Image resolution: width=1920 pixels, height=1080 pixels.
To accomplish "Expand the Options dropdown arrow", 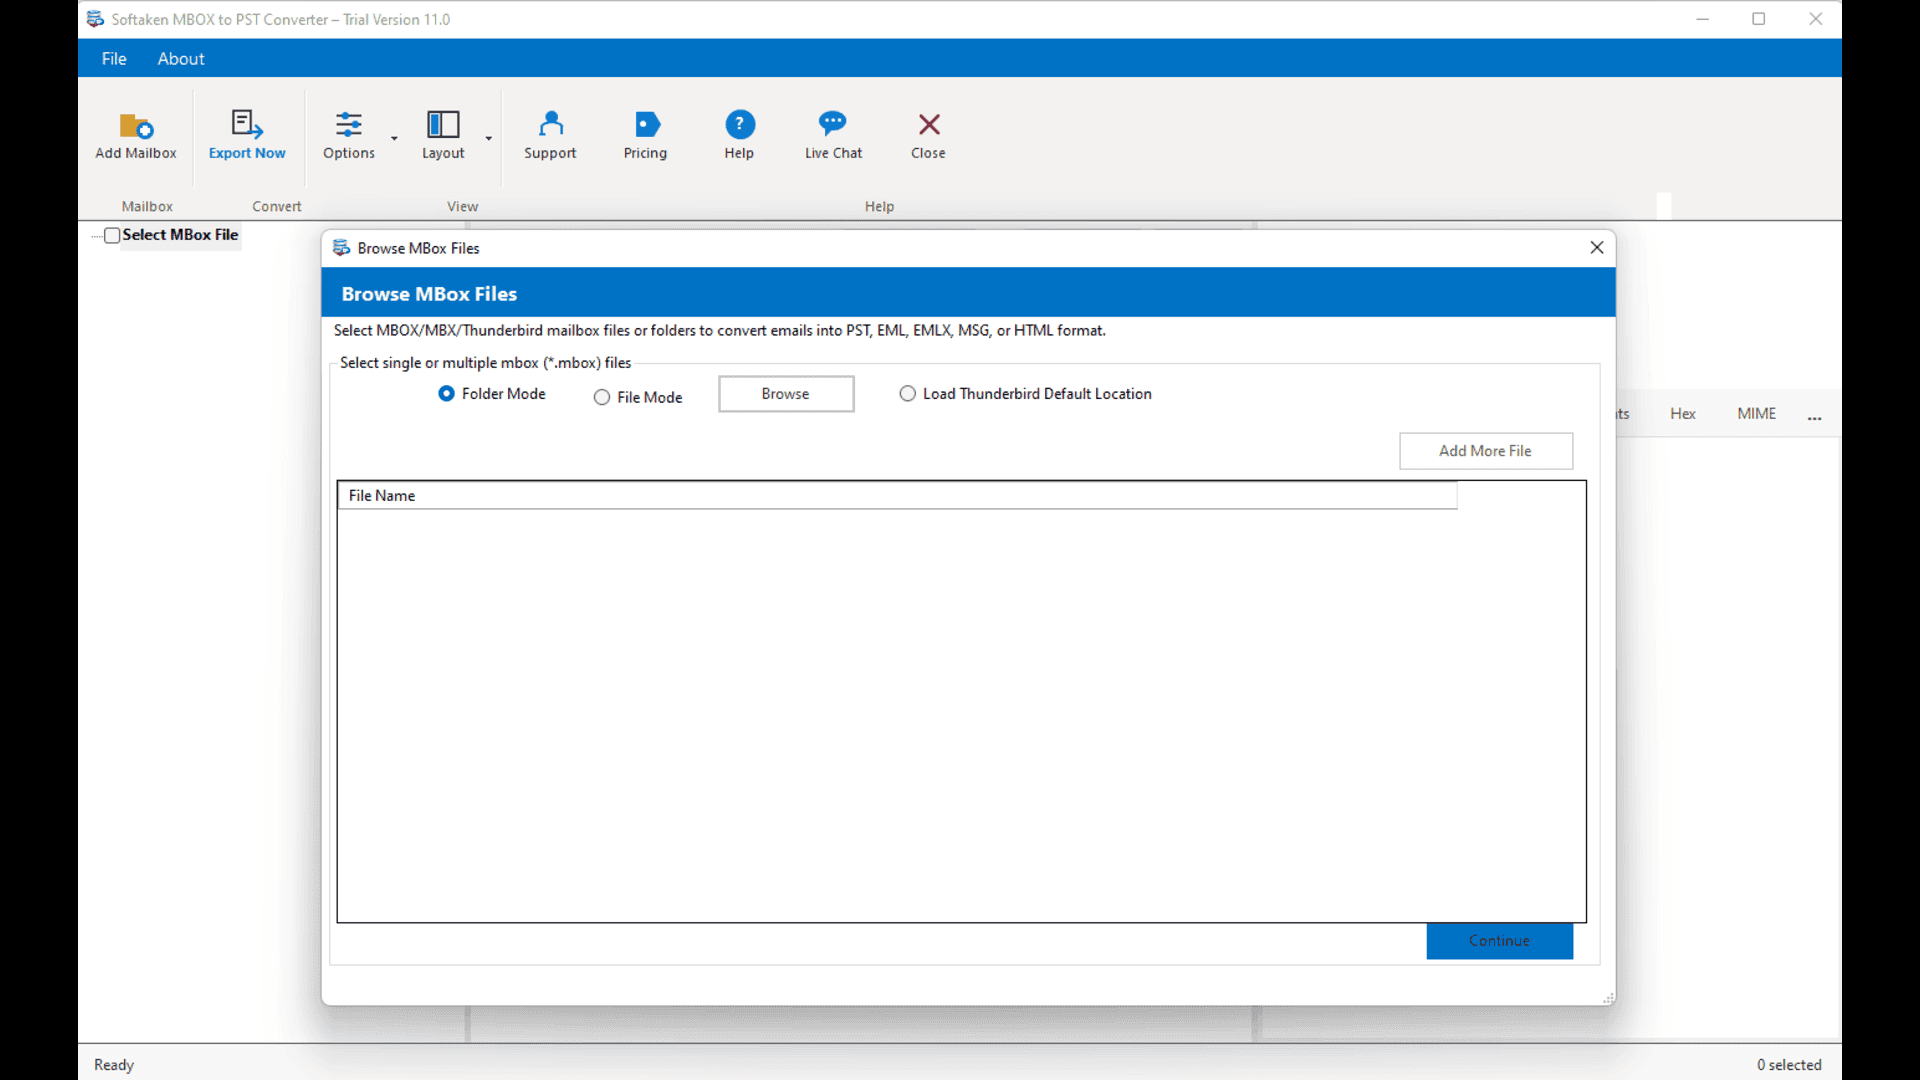I will (394, 138).
